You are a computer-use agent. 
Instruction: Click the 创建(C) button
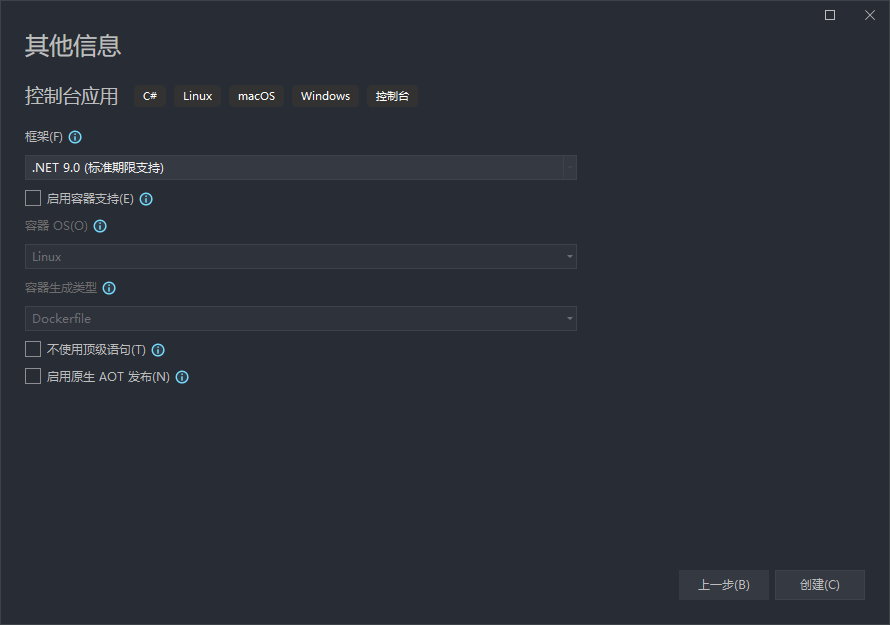820,585
